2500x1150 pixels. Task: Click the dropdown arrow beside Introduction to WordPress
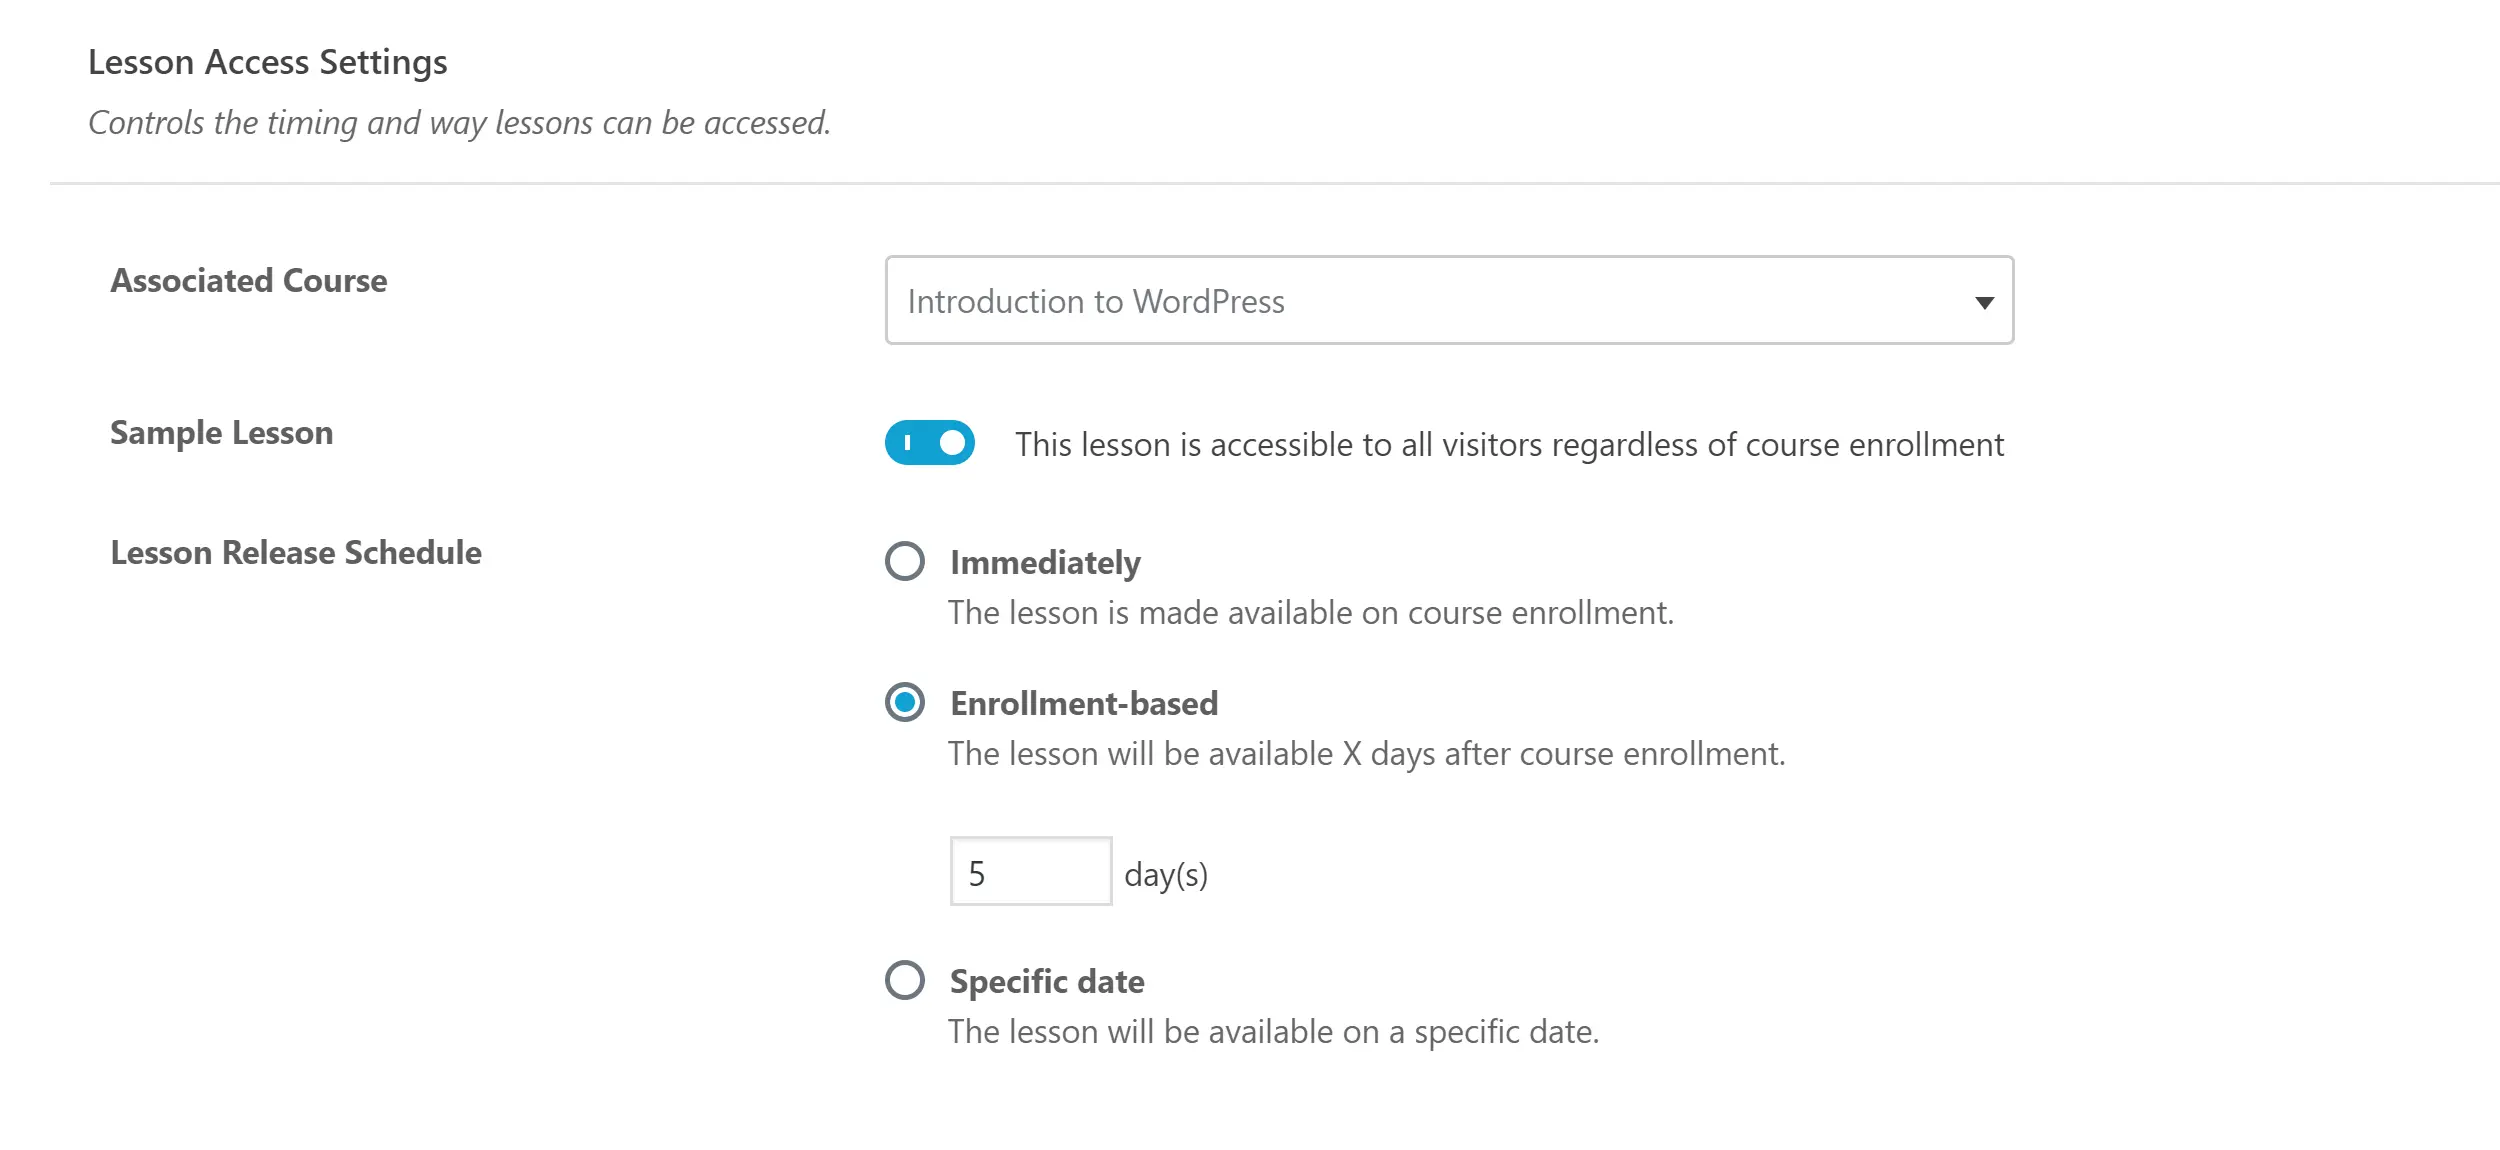click(x=1984, y=302)
